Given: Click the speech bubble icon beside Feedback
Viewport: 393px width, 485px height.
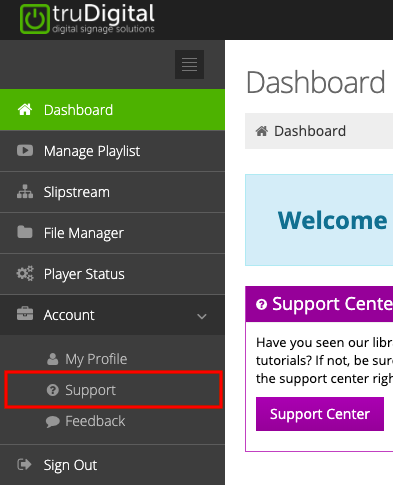Looking at the screenshot, I should [x=53, y=422].
